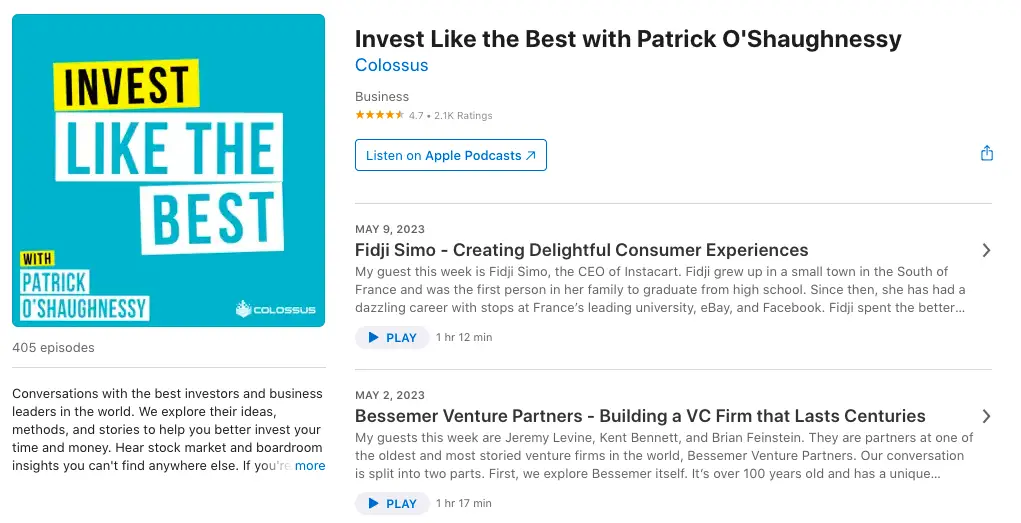This screenshot has width=1021, height=523.
Task: Play the 1 hr 12 min episode
Action: pyautogui.click(x=392, y=337)
